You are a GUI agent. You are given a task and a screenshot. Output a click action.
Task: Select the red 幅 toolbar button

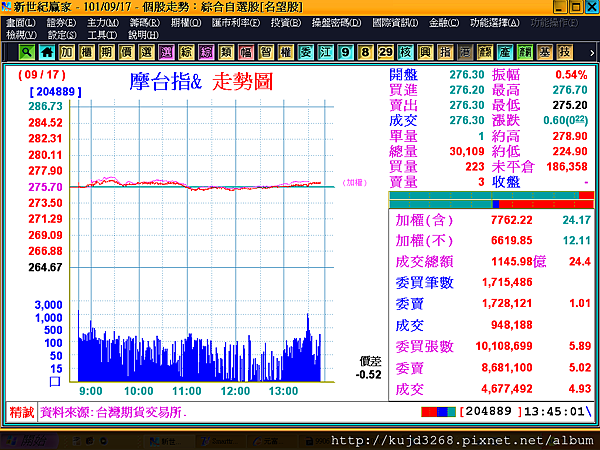click(x=246, y=52)
